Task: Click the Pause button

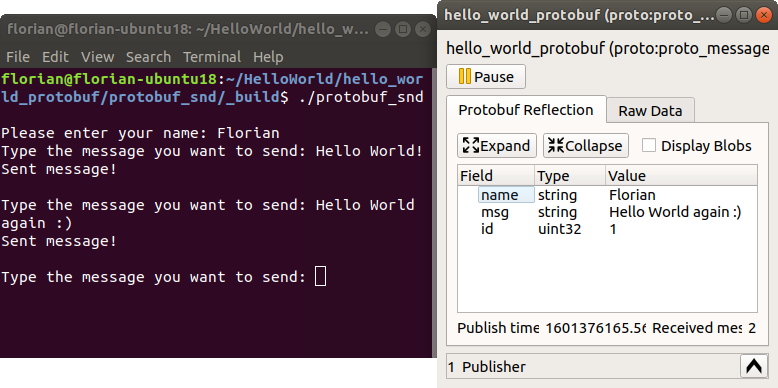Action: (x=486, y=77)
